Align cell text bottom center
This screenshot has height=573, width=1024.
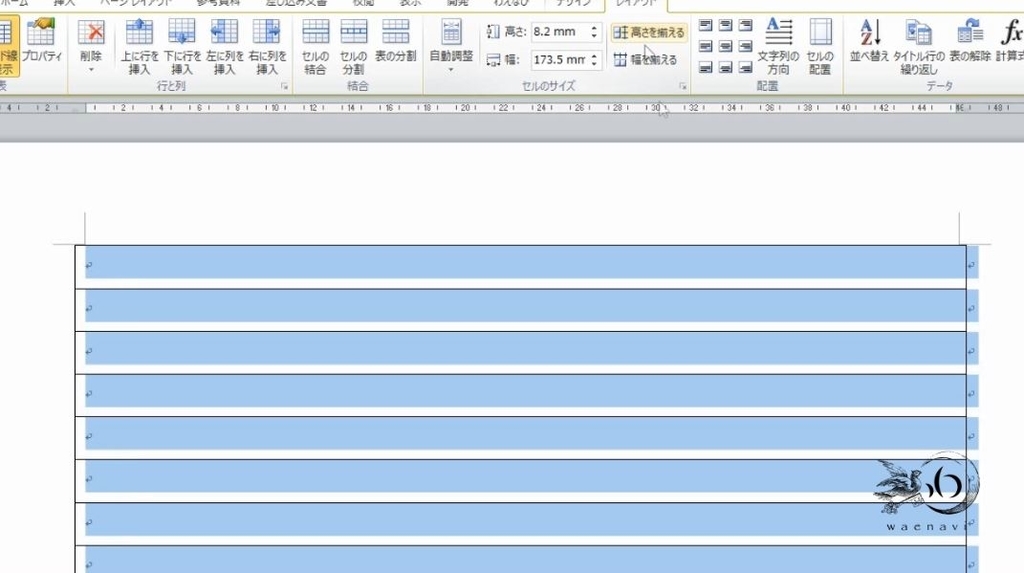click(726, 67)
